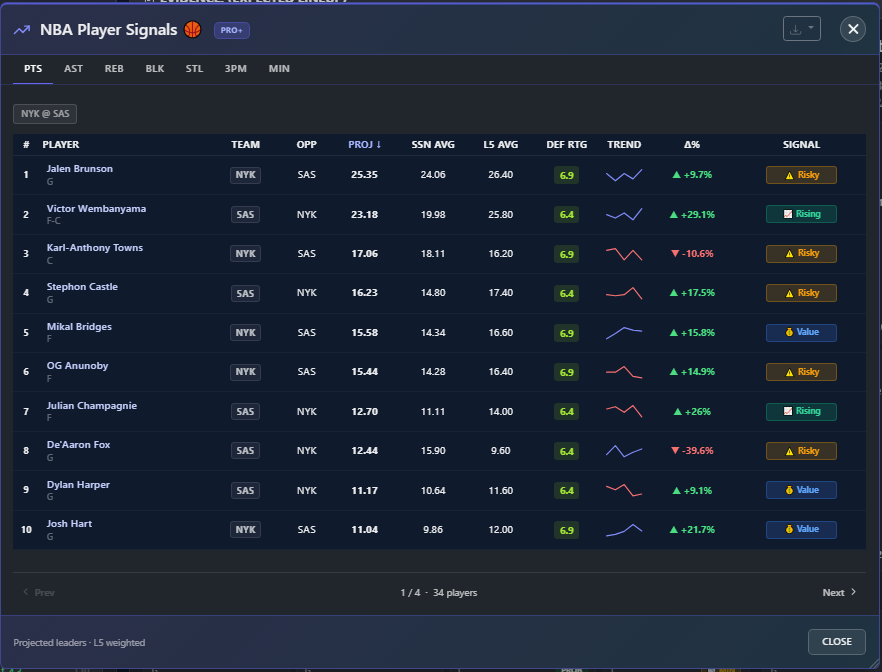Screen dimensions: 882x672
Task: Click Victor Wembanyama's SAS team badge
Action: click(x=245, y=214)
